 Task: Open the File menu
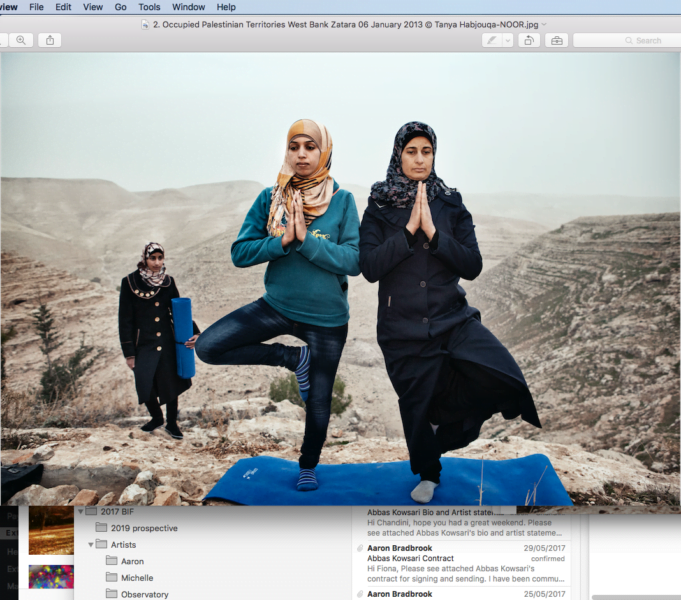pyautogui.click(x=36, y=7)
